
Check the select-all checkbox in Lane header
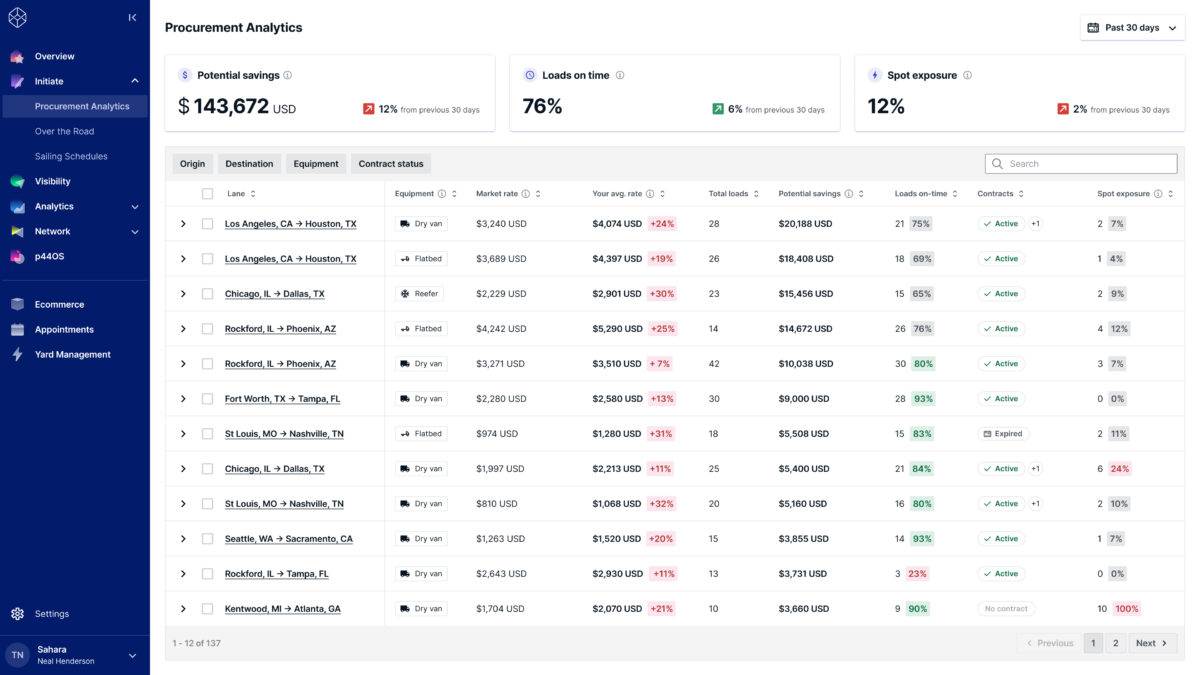click(207, 194)
